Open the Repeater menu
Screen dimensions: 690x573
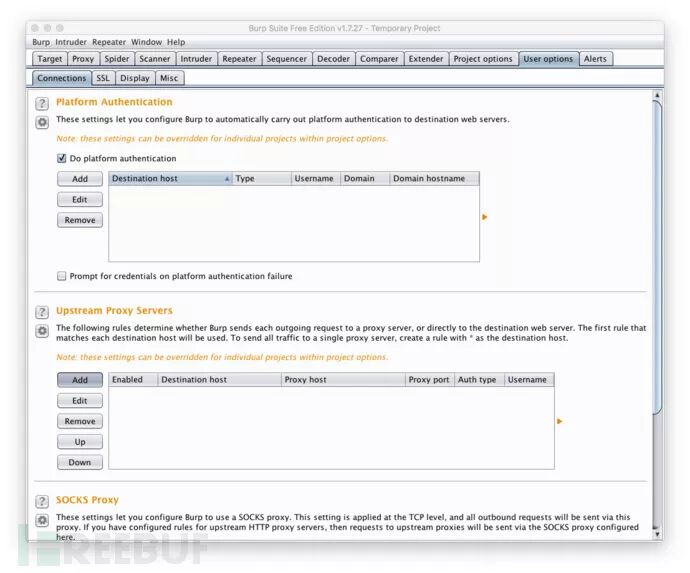coord(109,42)
